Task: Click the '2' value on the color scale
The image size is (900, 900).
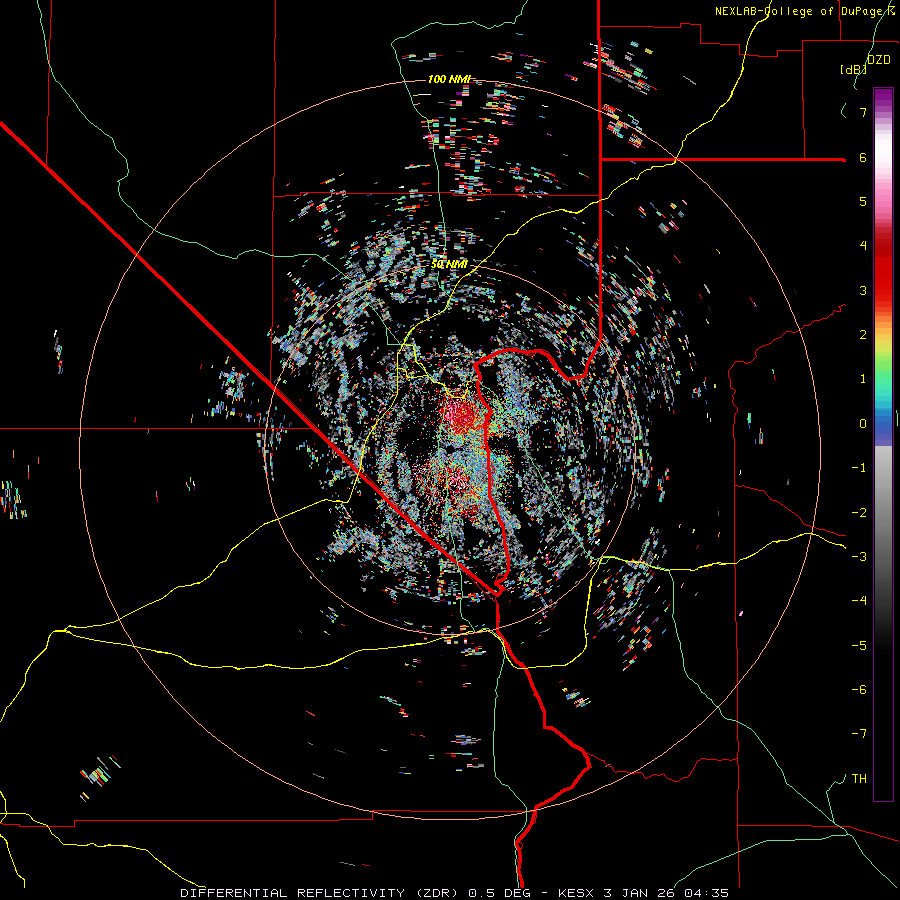Action: click(x=863, y=335)
